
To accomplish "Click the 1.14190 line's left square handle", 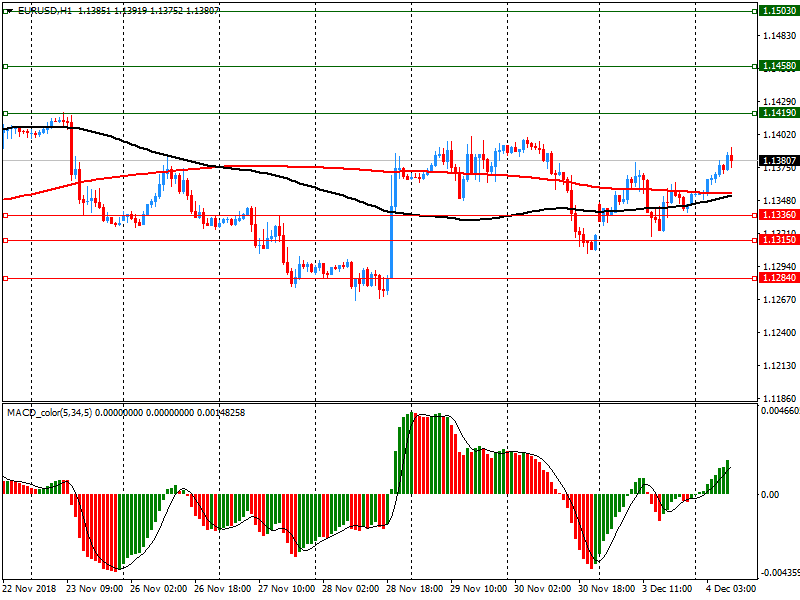I will coord(5,114).
